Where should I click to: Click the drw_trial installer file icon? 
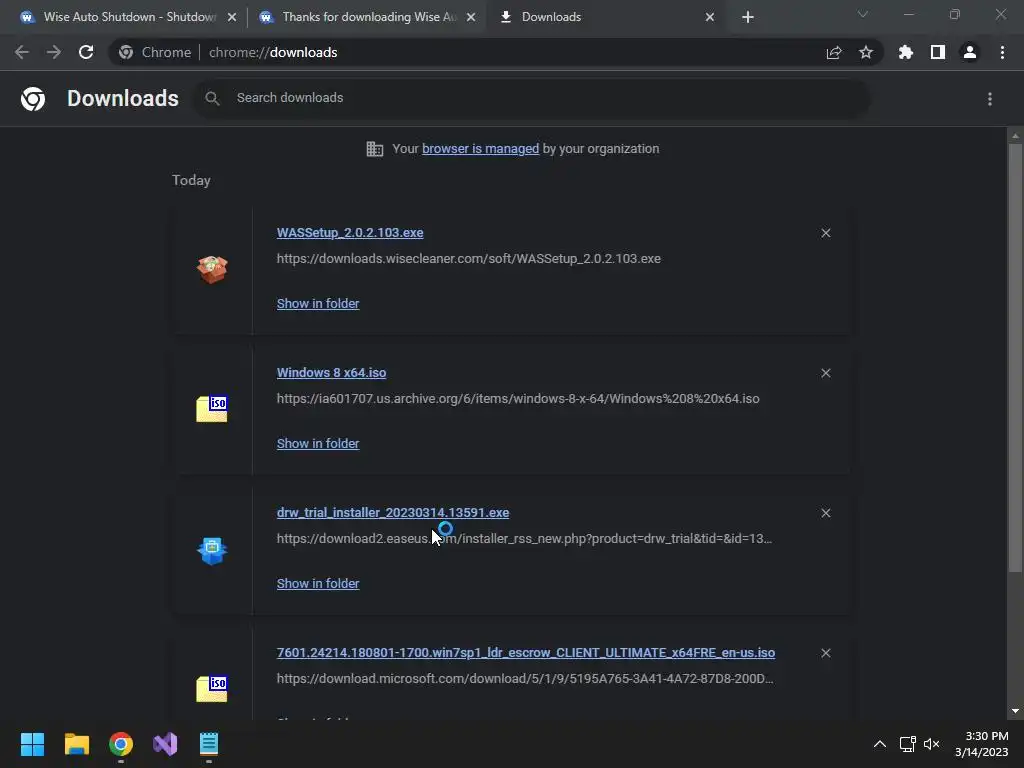click(212, 551)
